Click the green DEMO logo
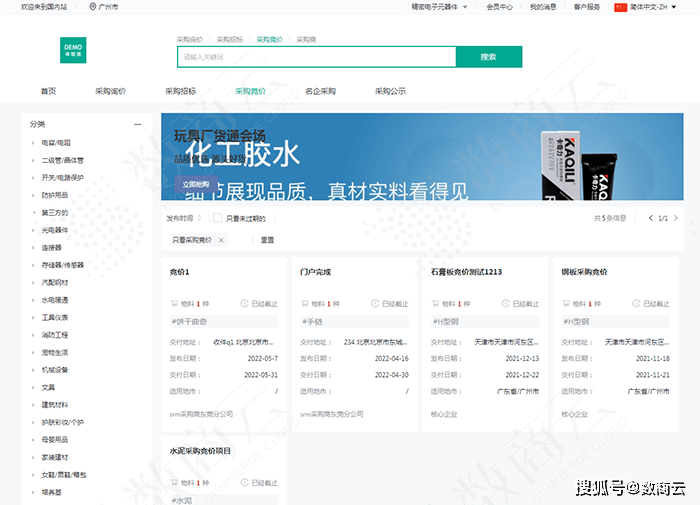This screenshot has height=505, width=700. 73,50
